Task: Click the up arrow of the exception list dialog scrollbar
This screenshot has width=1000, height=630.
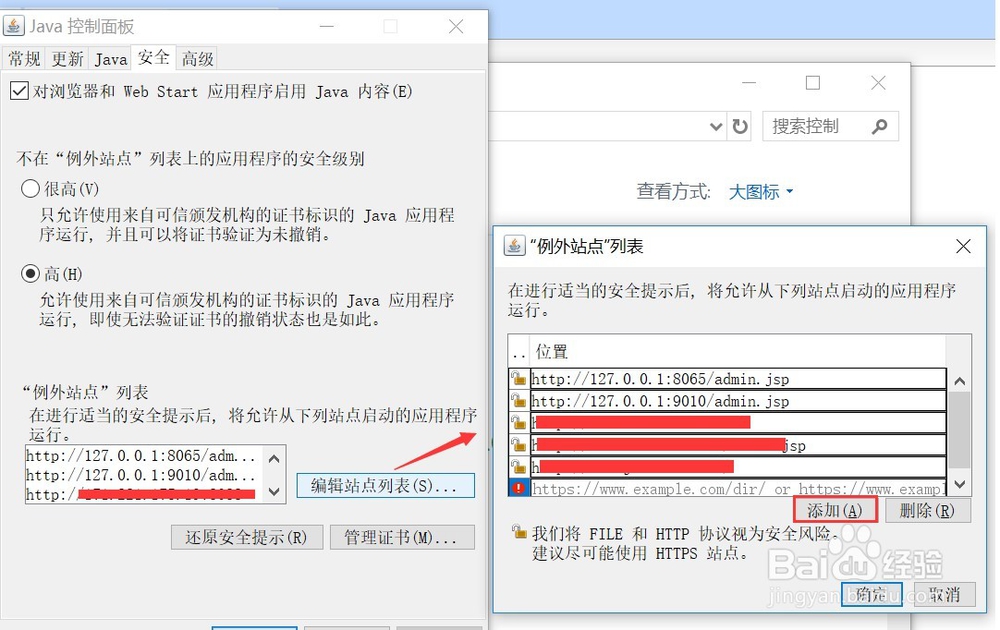Action: click(x=959, y=381)
